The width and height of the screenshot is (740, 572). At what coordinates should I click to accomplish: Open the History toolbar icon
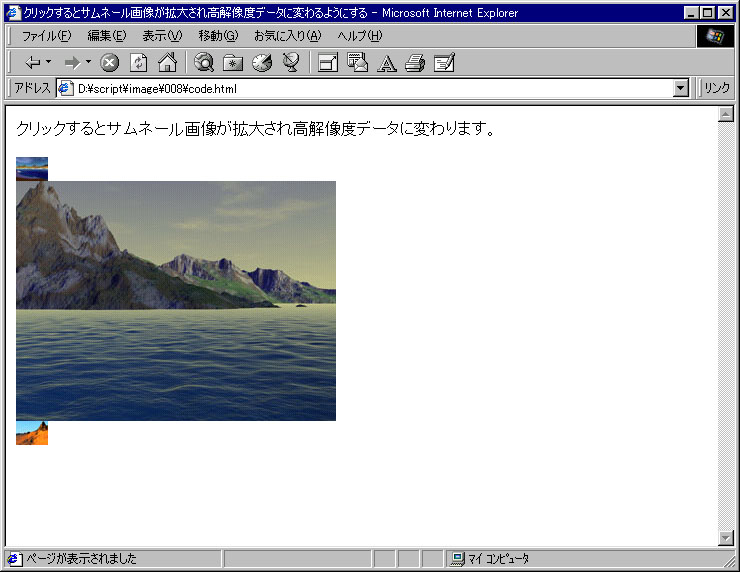click(x=262, y=62)
